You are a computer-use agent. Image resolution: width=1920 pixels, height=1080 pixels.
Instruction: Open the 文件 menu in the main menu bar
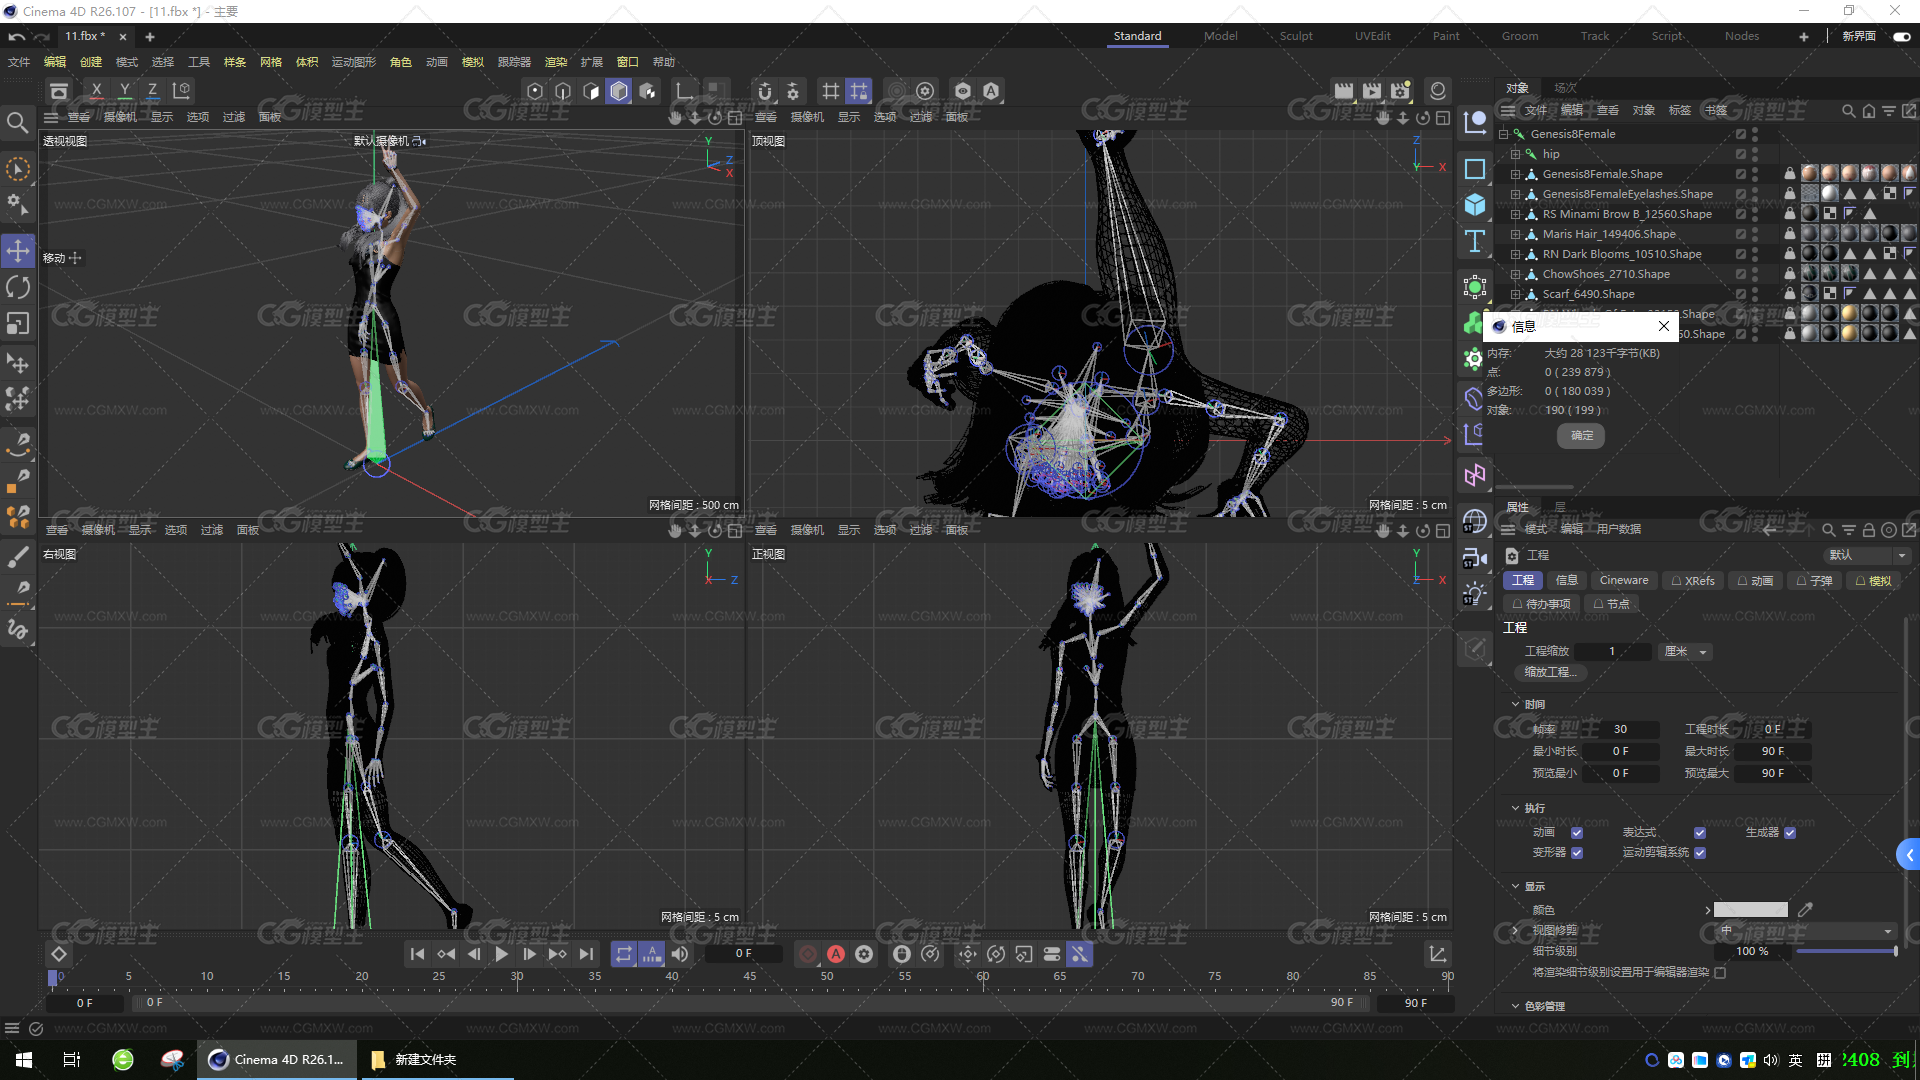click(19, 62)
